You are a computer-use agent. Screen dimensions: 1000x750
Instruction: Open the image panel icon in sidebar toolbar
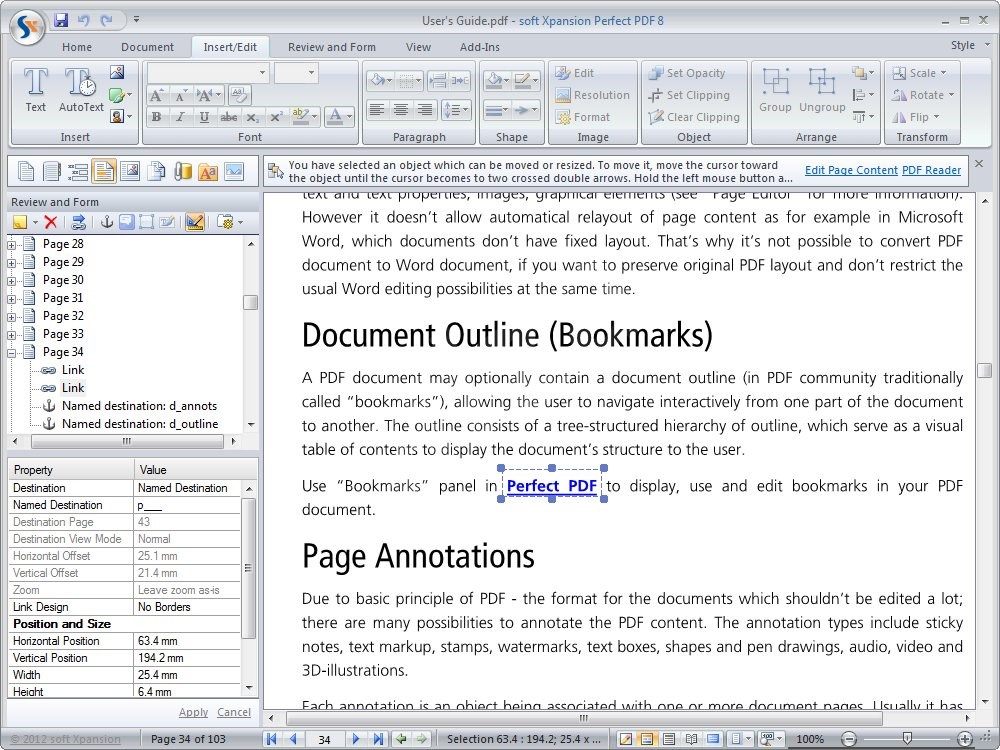pyautogui.click(x=129, y=172)
